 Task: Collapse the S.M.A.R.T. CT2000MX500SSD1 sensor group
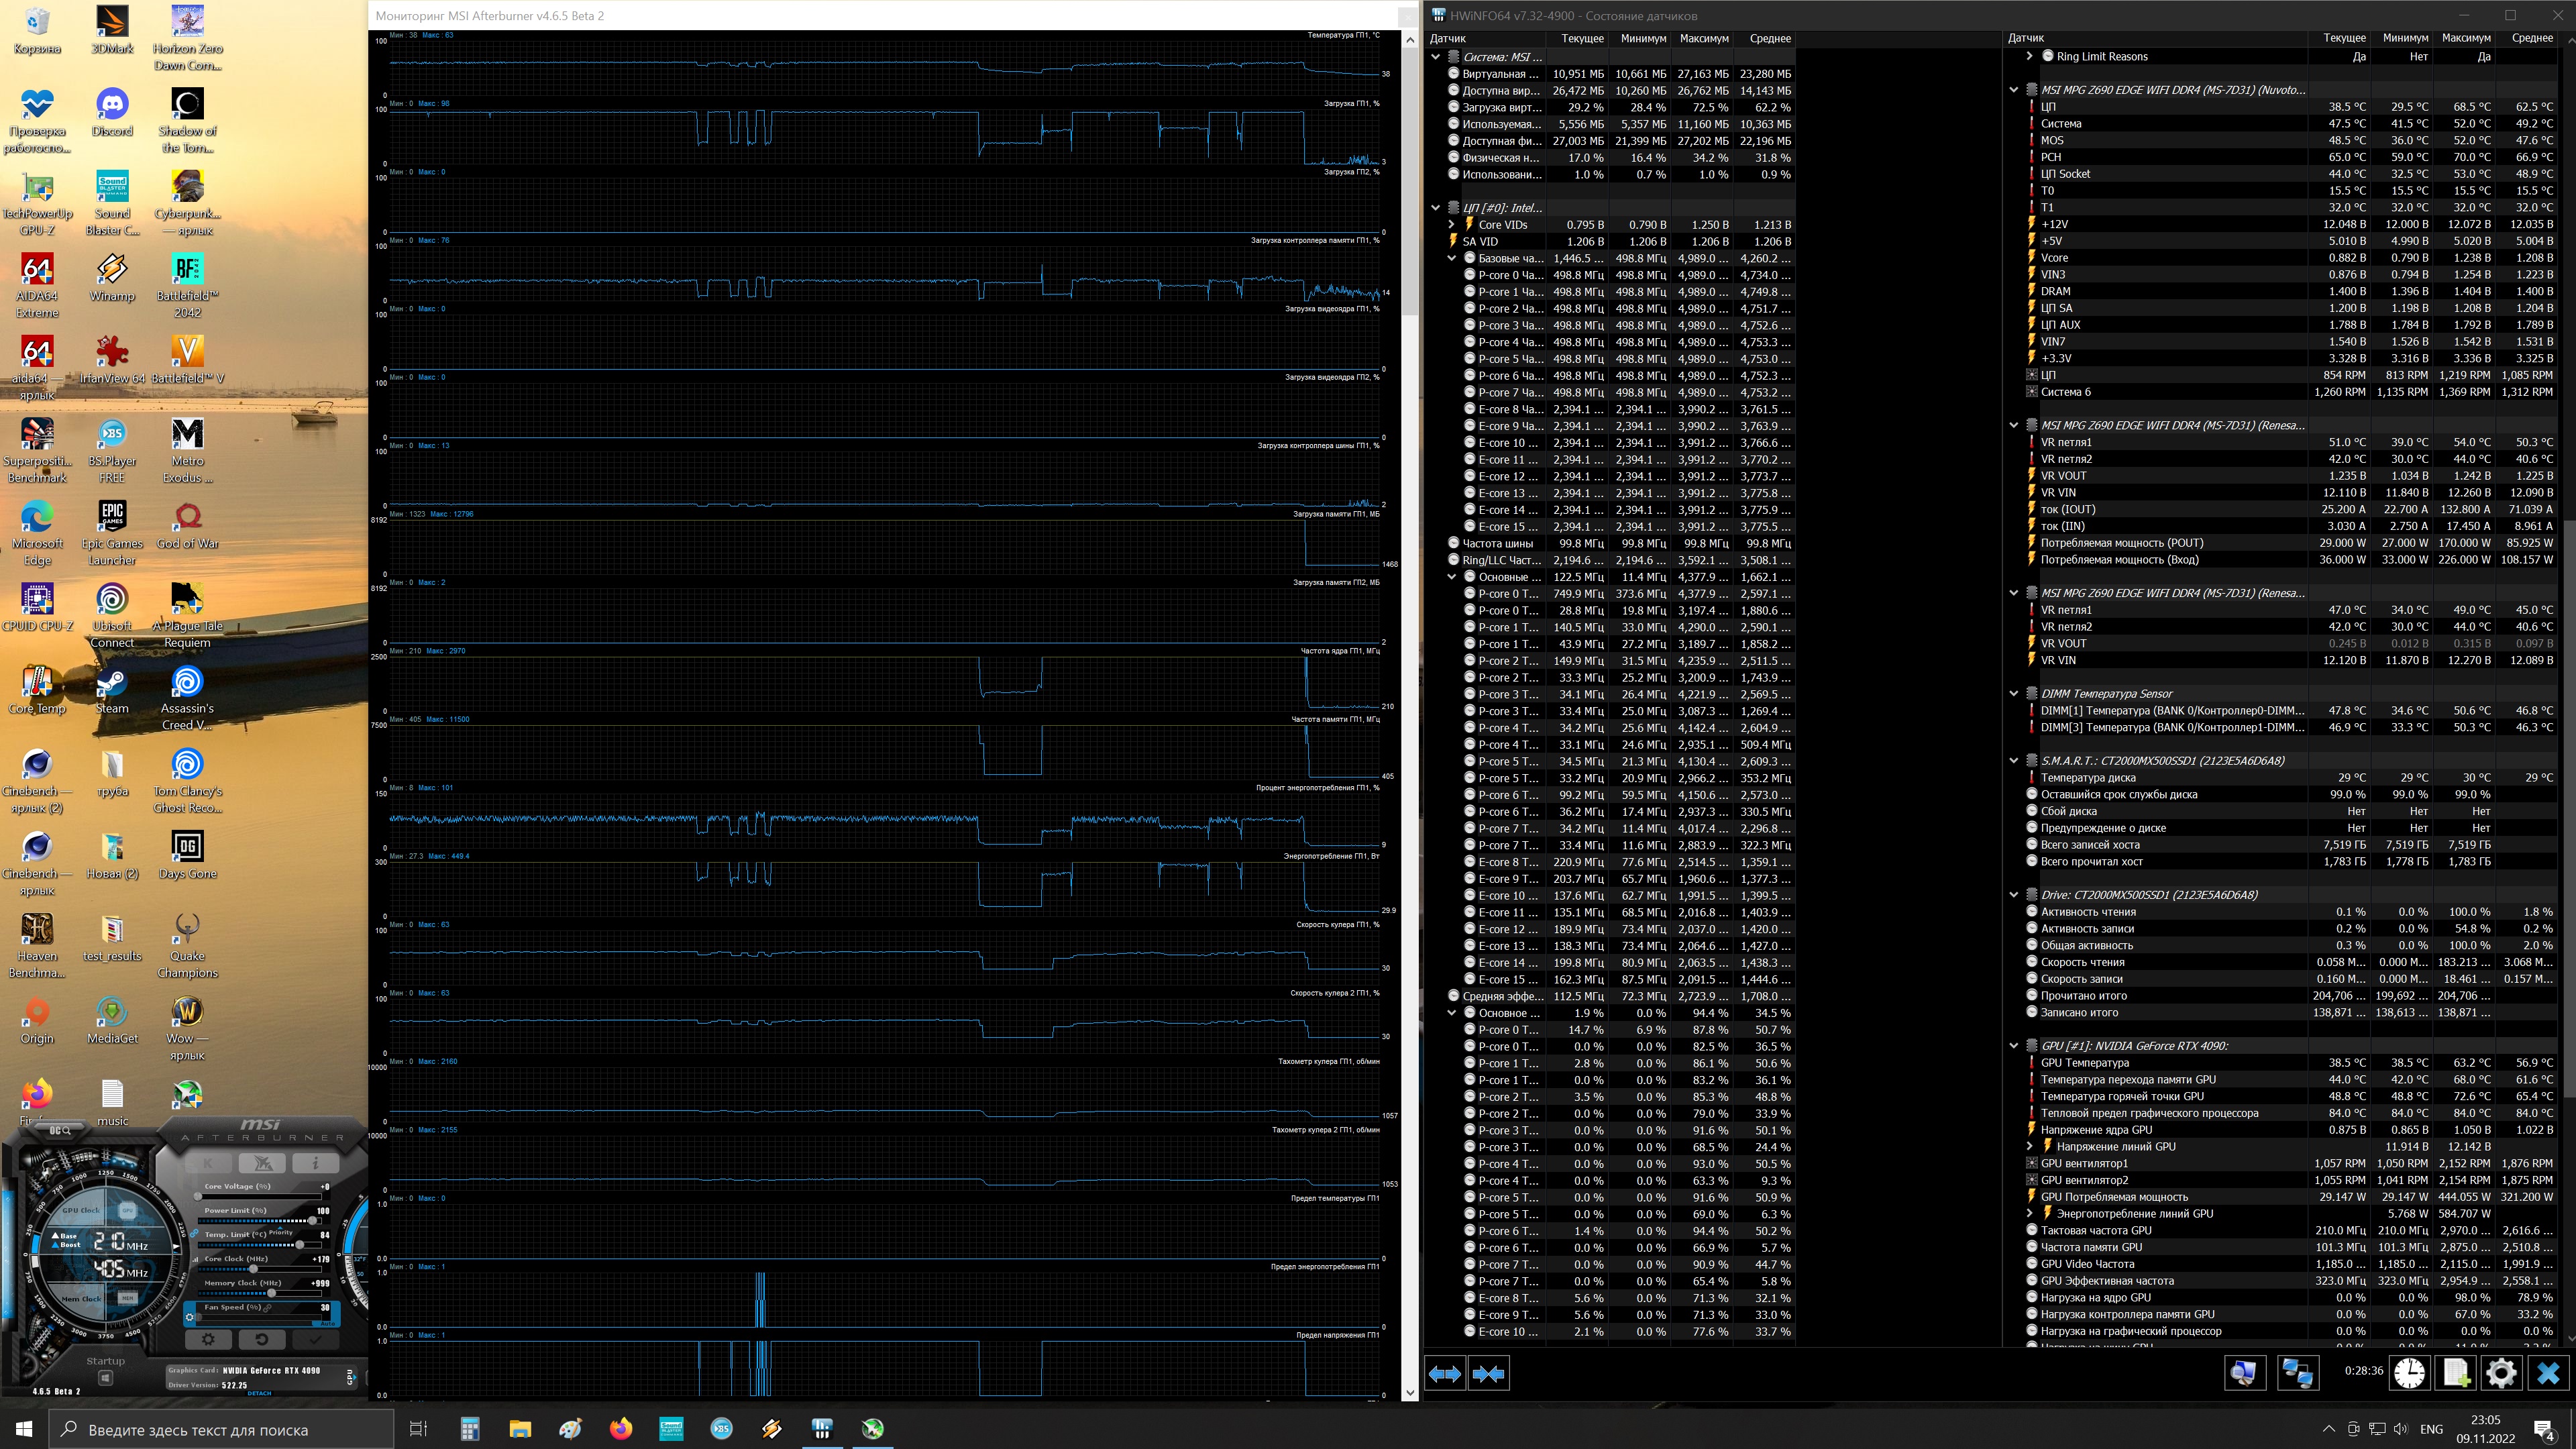point(2014,760)
